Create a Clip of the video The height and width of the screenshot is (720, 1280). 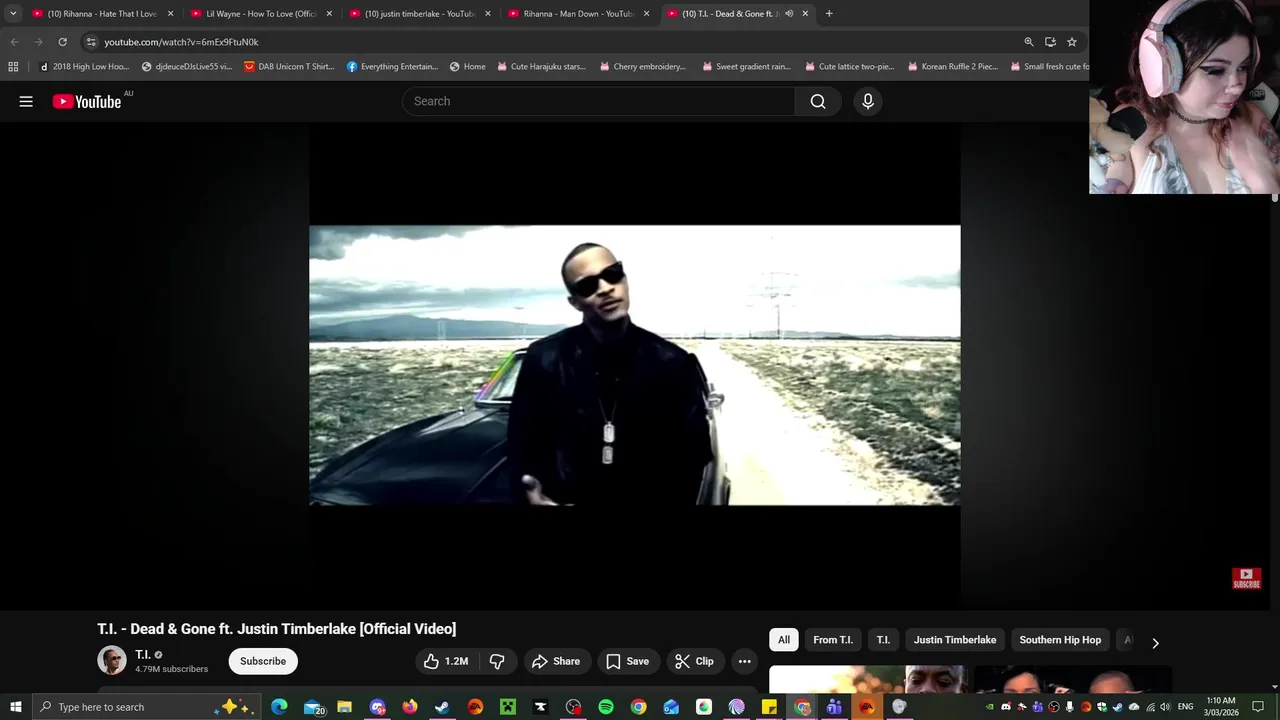coord(694,661)
